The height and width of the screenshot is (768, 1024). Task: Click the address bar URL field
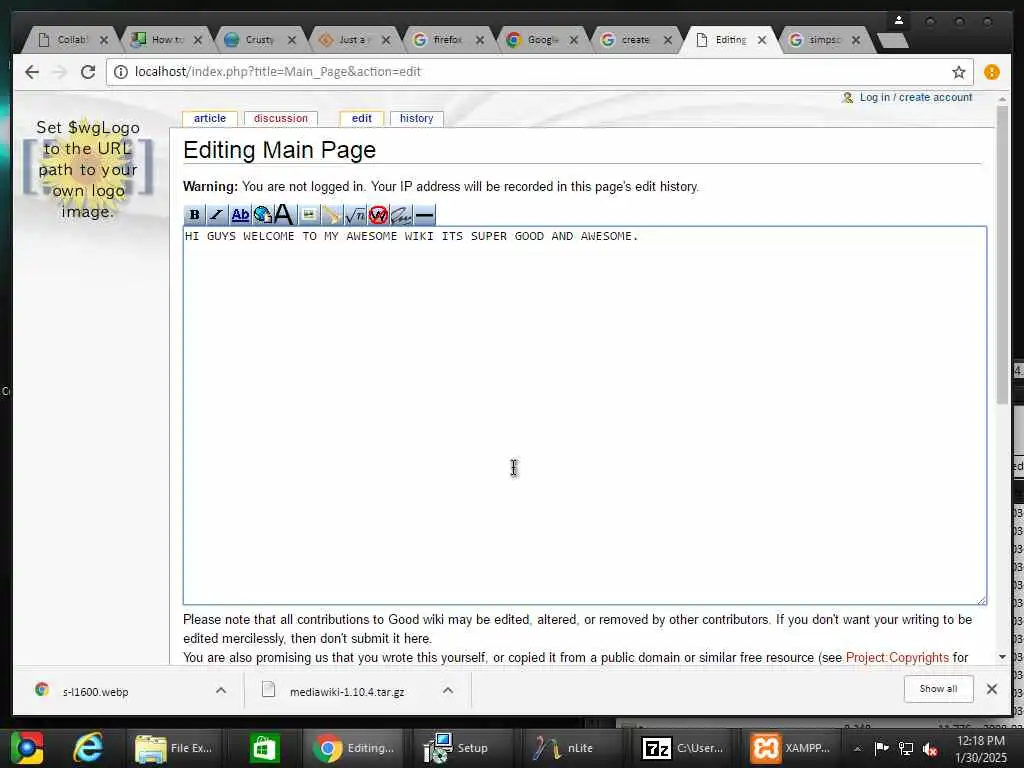point(539,72)
